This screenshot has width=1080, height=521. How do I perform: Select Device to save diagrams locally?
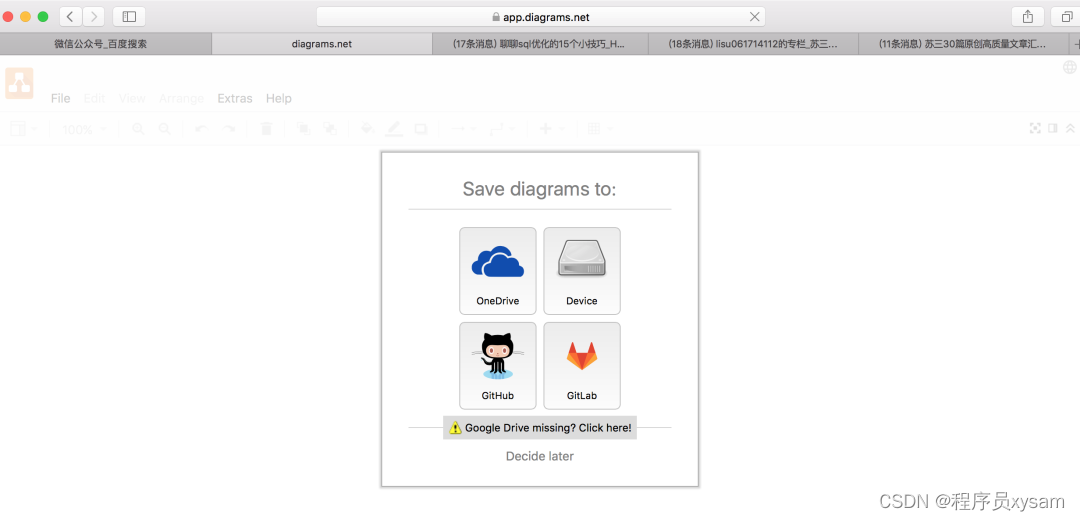(582, 271)
